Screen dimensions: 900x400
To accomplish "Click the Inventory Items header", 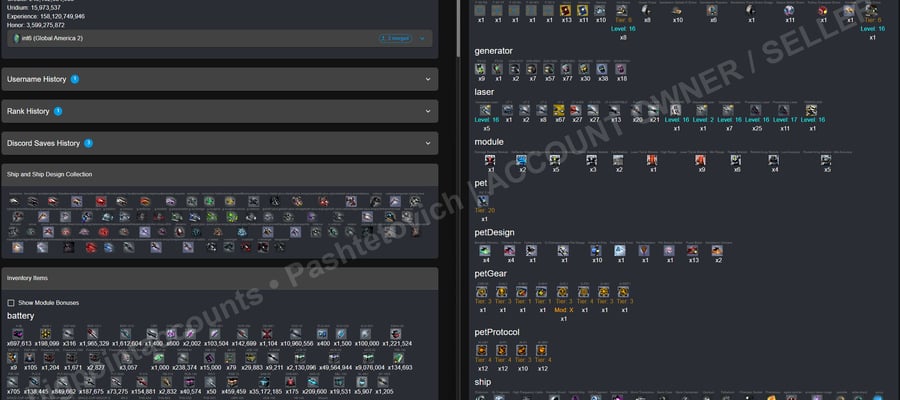I will click(x=219, y=278).
